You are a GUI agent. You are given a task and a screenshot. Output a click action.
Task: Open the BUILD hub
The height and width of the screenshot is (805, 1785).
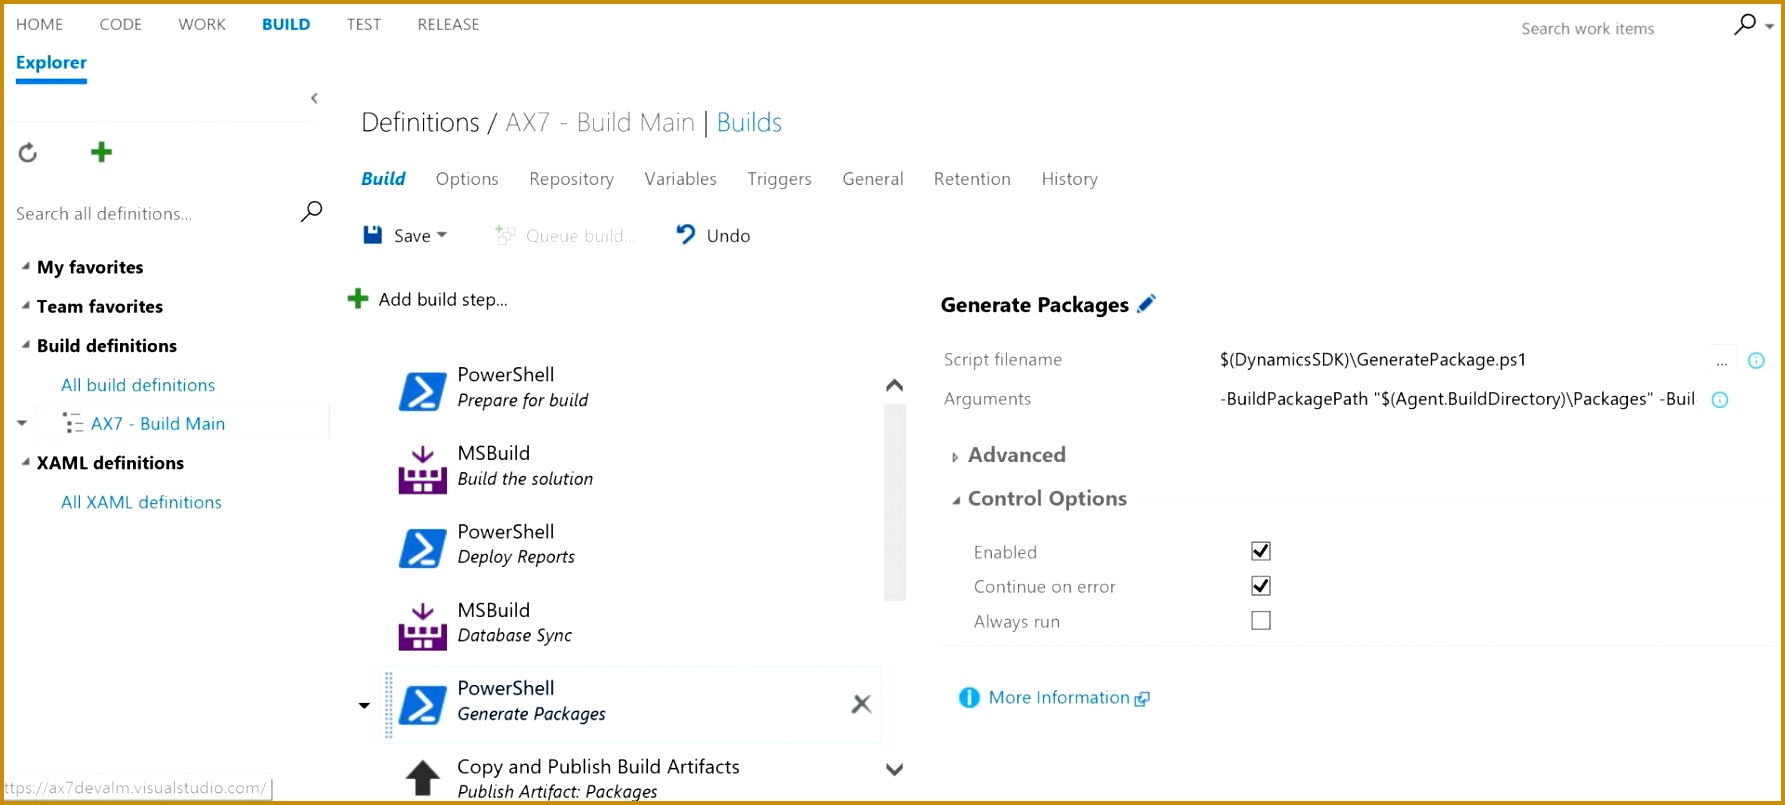click(286, 24)
